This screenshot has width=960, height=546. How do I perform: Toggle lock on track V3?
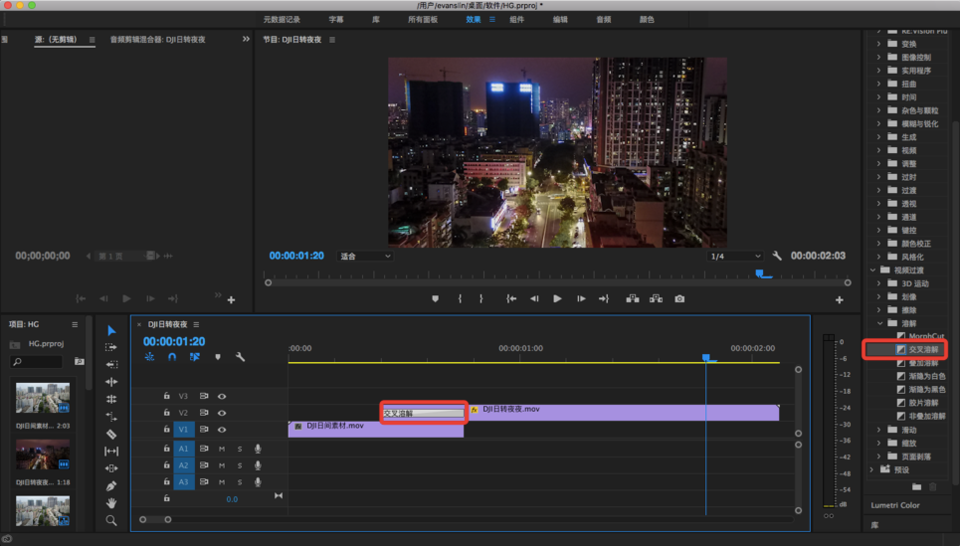point(167,396)
